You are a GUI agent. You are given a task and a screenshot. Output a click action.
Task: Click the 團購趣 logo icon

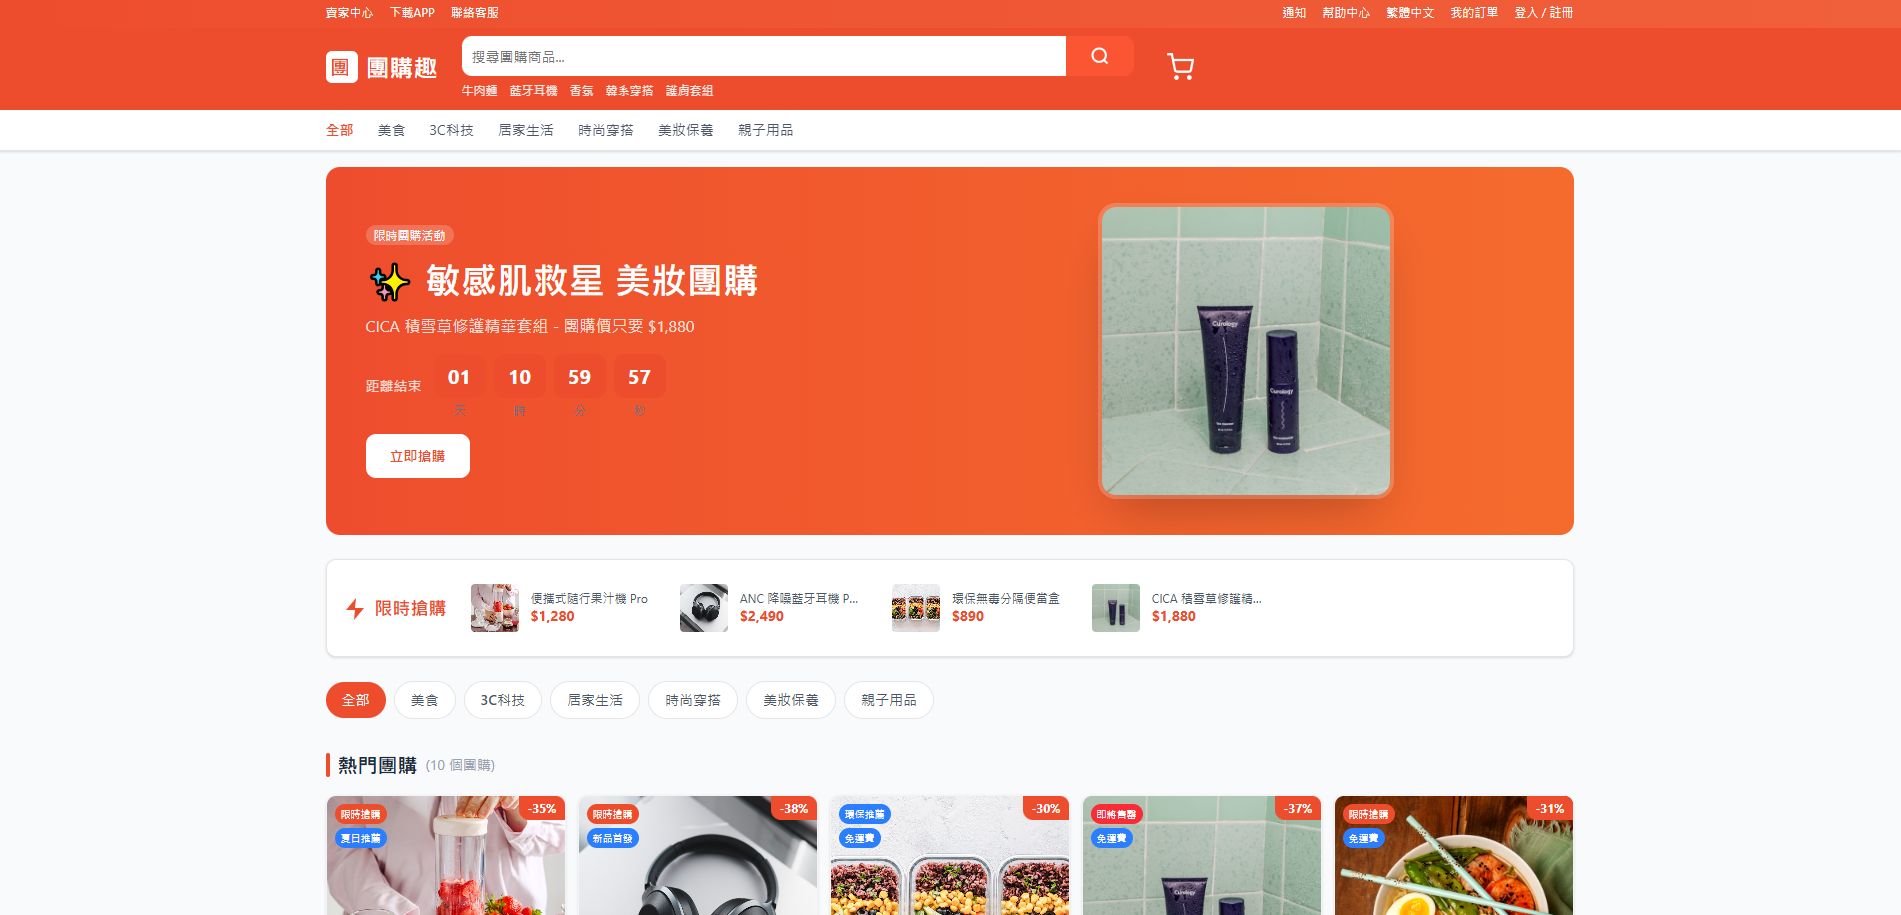point(341,67)
